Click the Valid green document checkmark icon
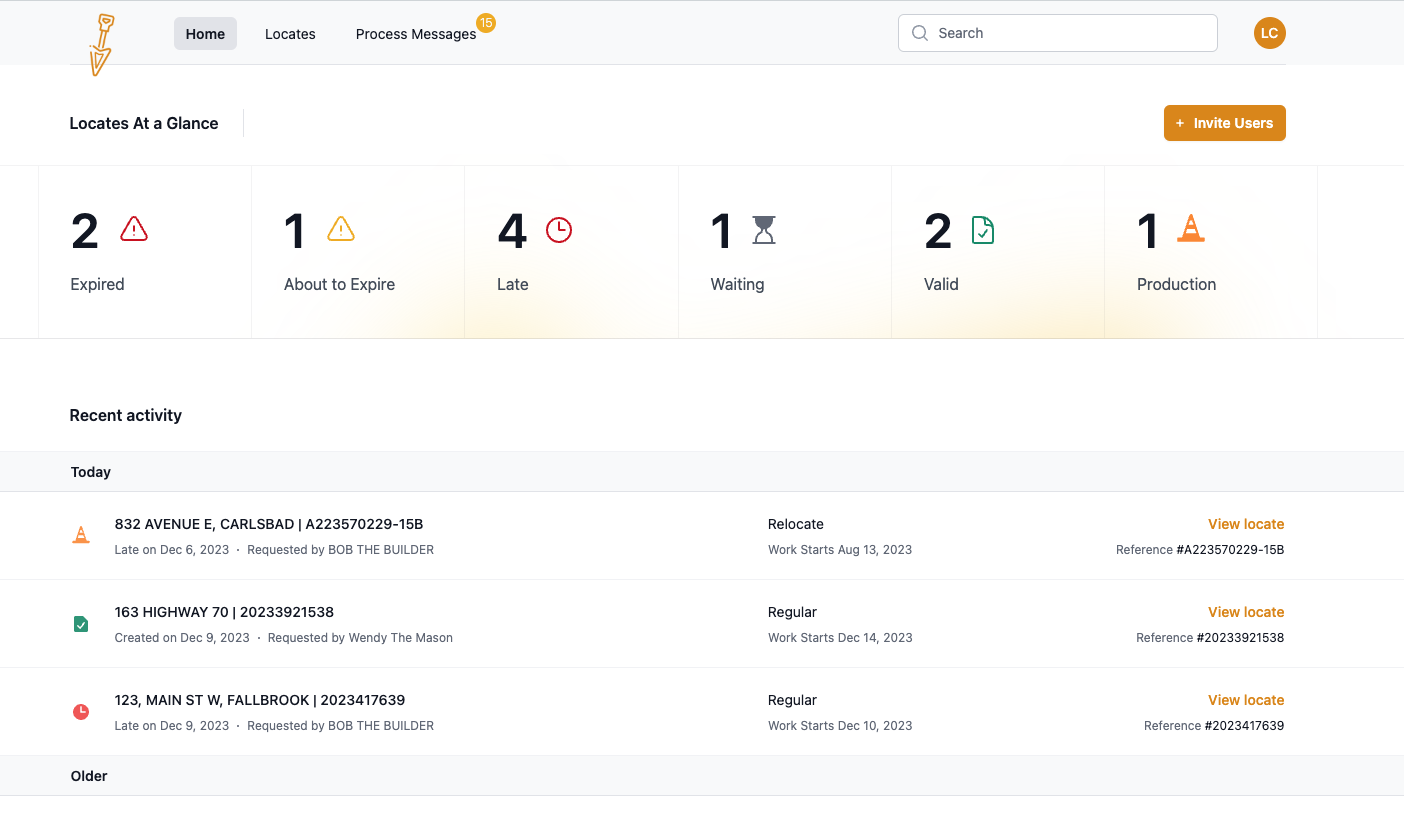 tap(982, 229)
